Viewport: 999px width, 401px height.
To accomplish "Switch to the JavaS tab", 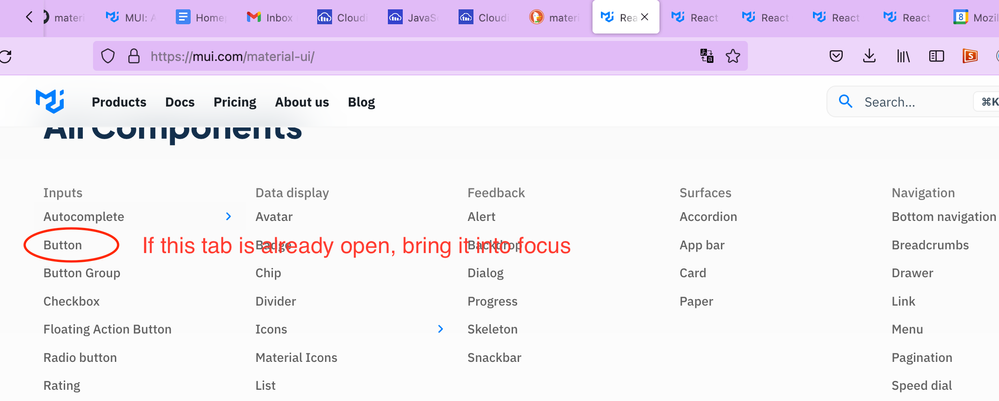I will [x=412, y=17].
